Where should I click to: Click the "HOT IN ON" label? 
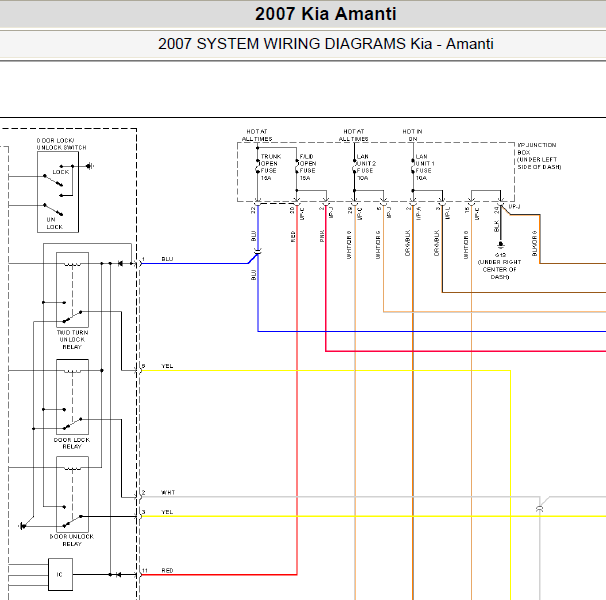(x=412, y=135)
